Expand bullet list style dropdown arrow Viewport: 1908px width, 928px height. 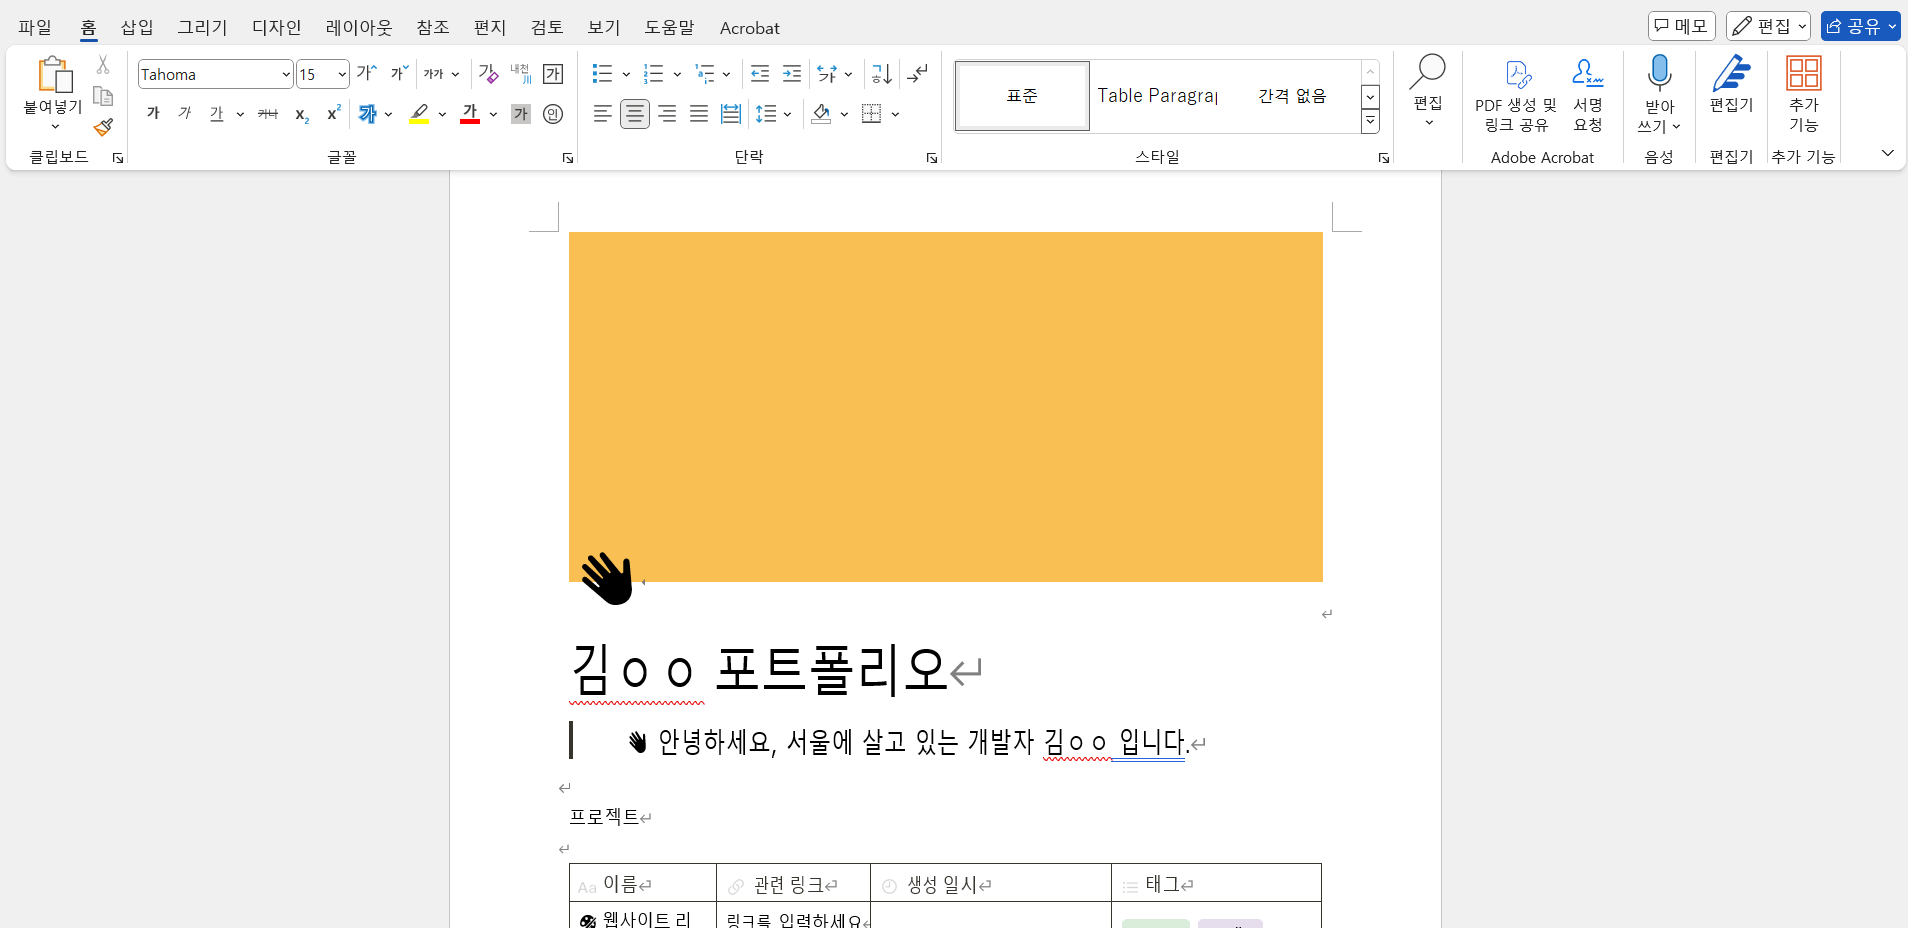coord(626,74)
